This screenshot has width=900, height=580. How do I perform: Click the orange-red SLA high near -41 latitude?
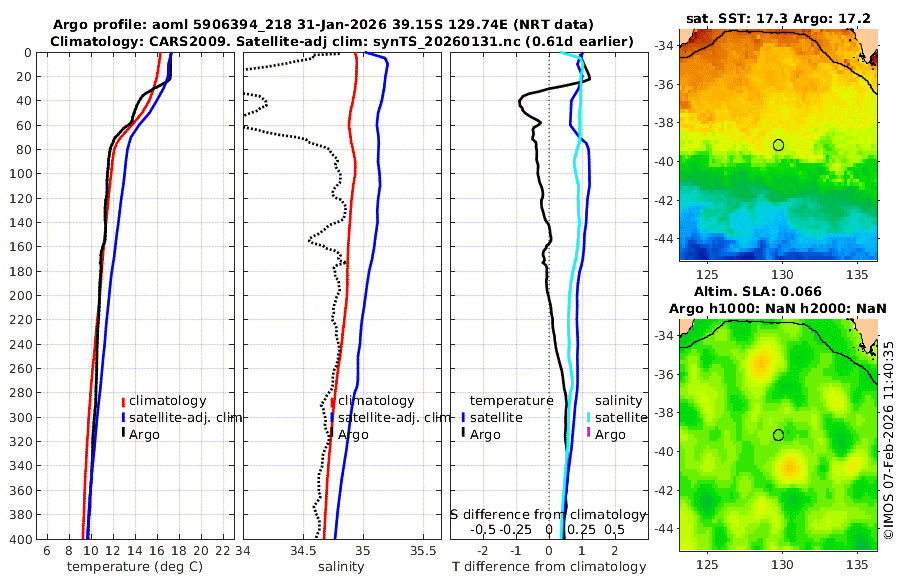pos(790,467)
